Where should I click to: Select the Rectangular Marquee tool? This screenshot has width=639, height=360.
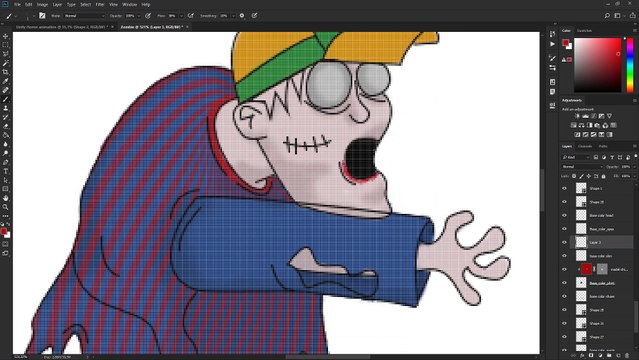tap(5, 45)
